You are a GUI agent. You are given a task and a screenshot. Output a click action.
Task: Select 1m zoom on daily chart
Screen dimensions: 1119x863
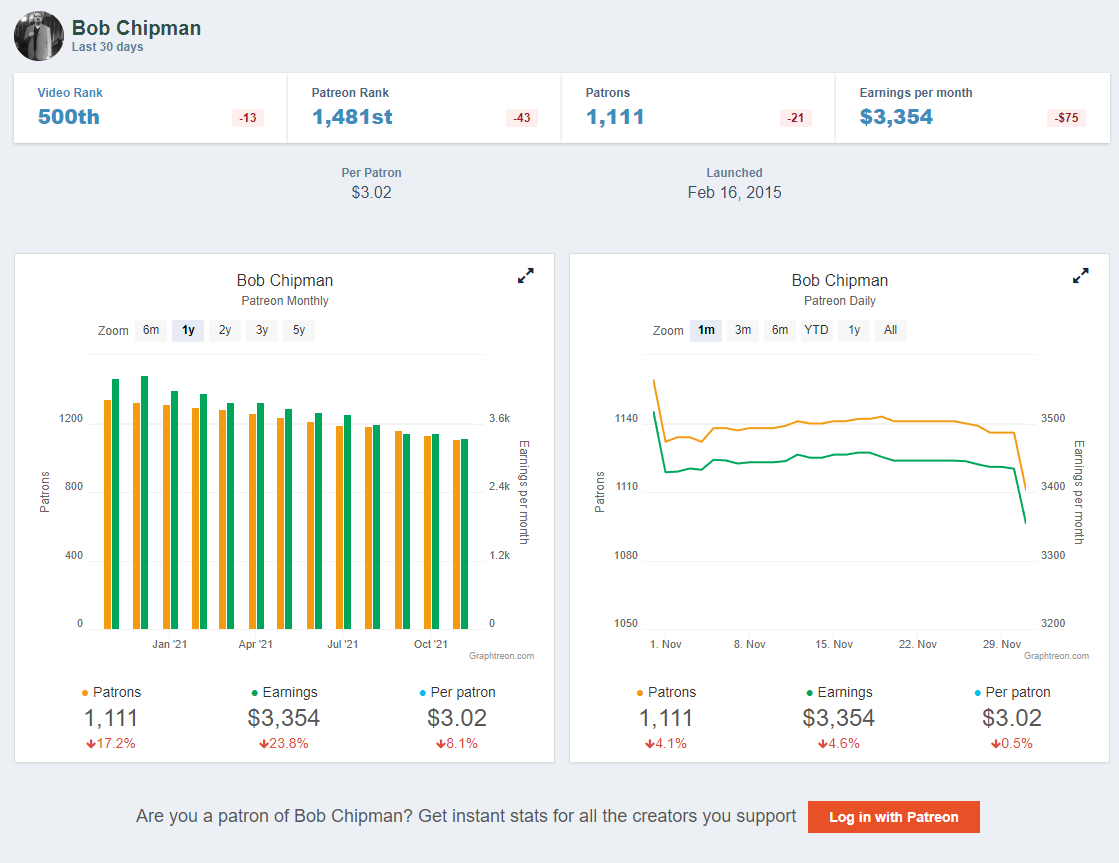[x=706, y=330]
